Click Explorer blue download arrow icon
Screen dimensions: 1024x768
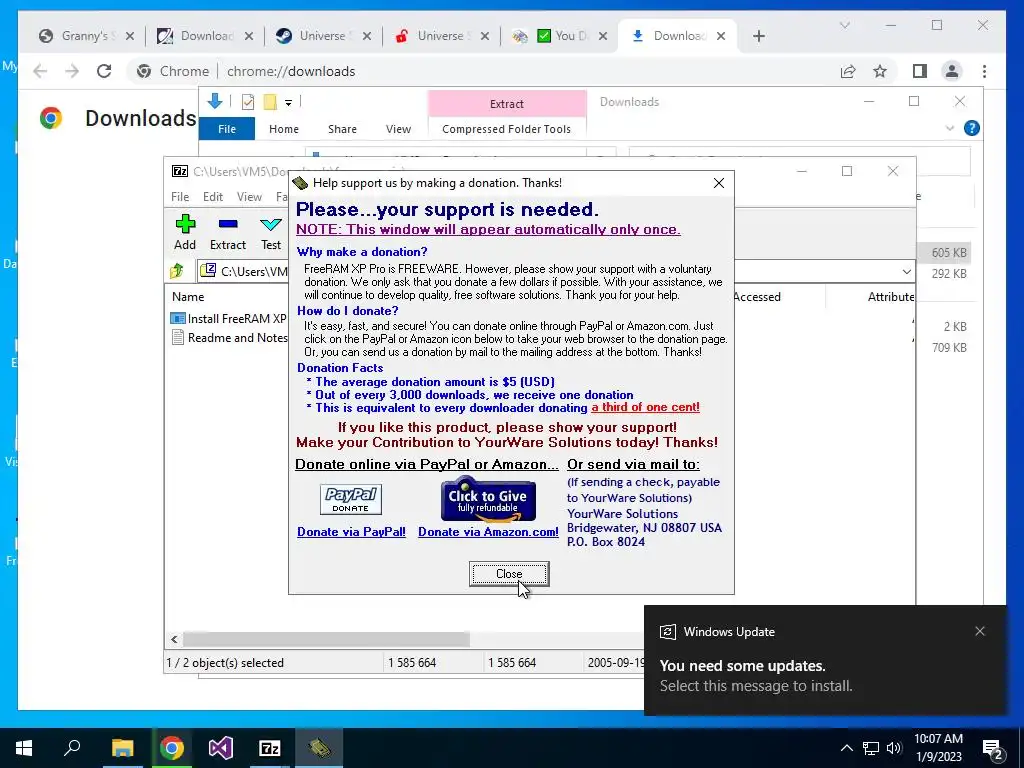pos(214,101)
